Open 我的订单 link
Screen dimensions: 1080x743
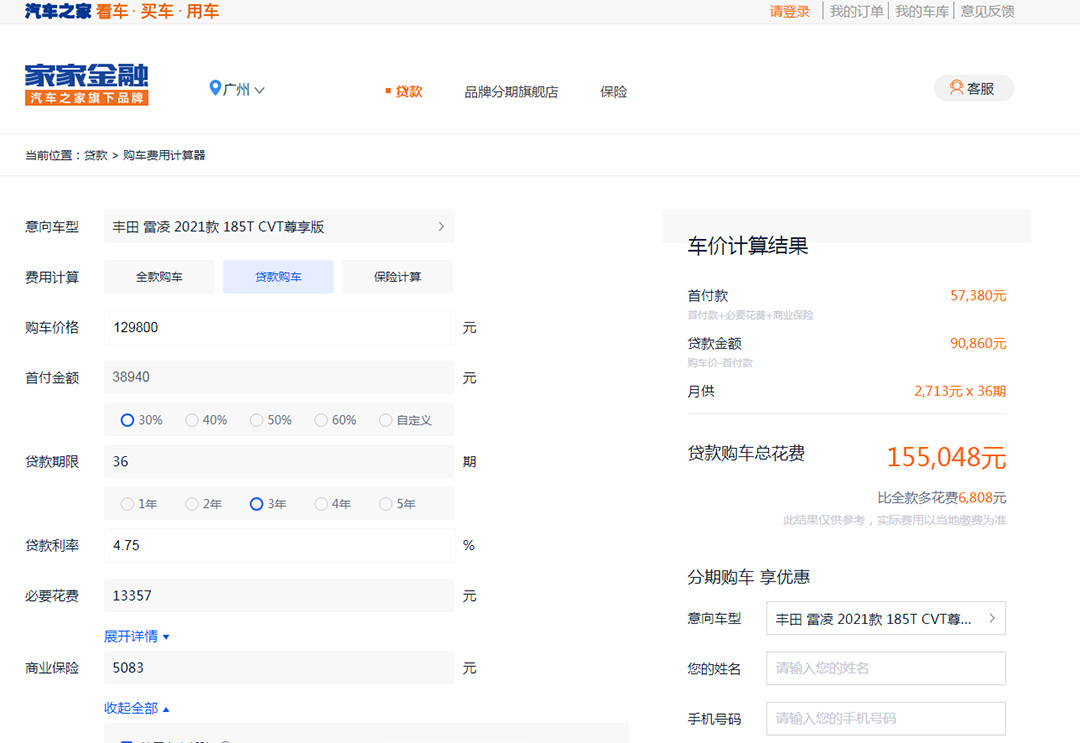coord(856,12)
